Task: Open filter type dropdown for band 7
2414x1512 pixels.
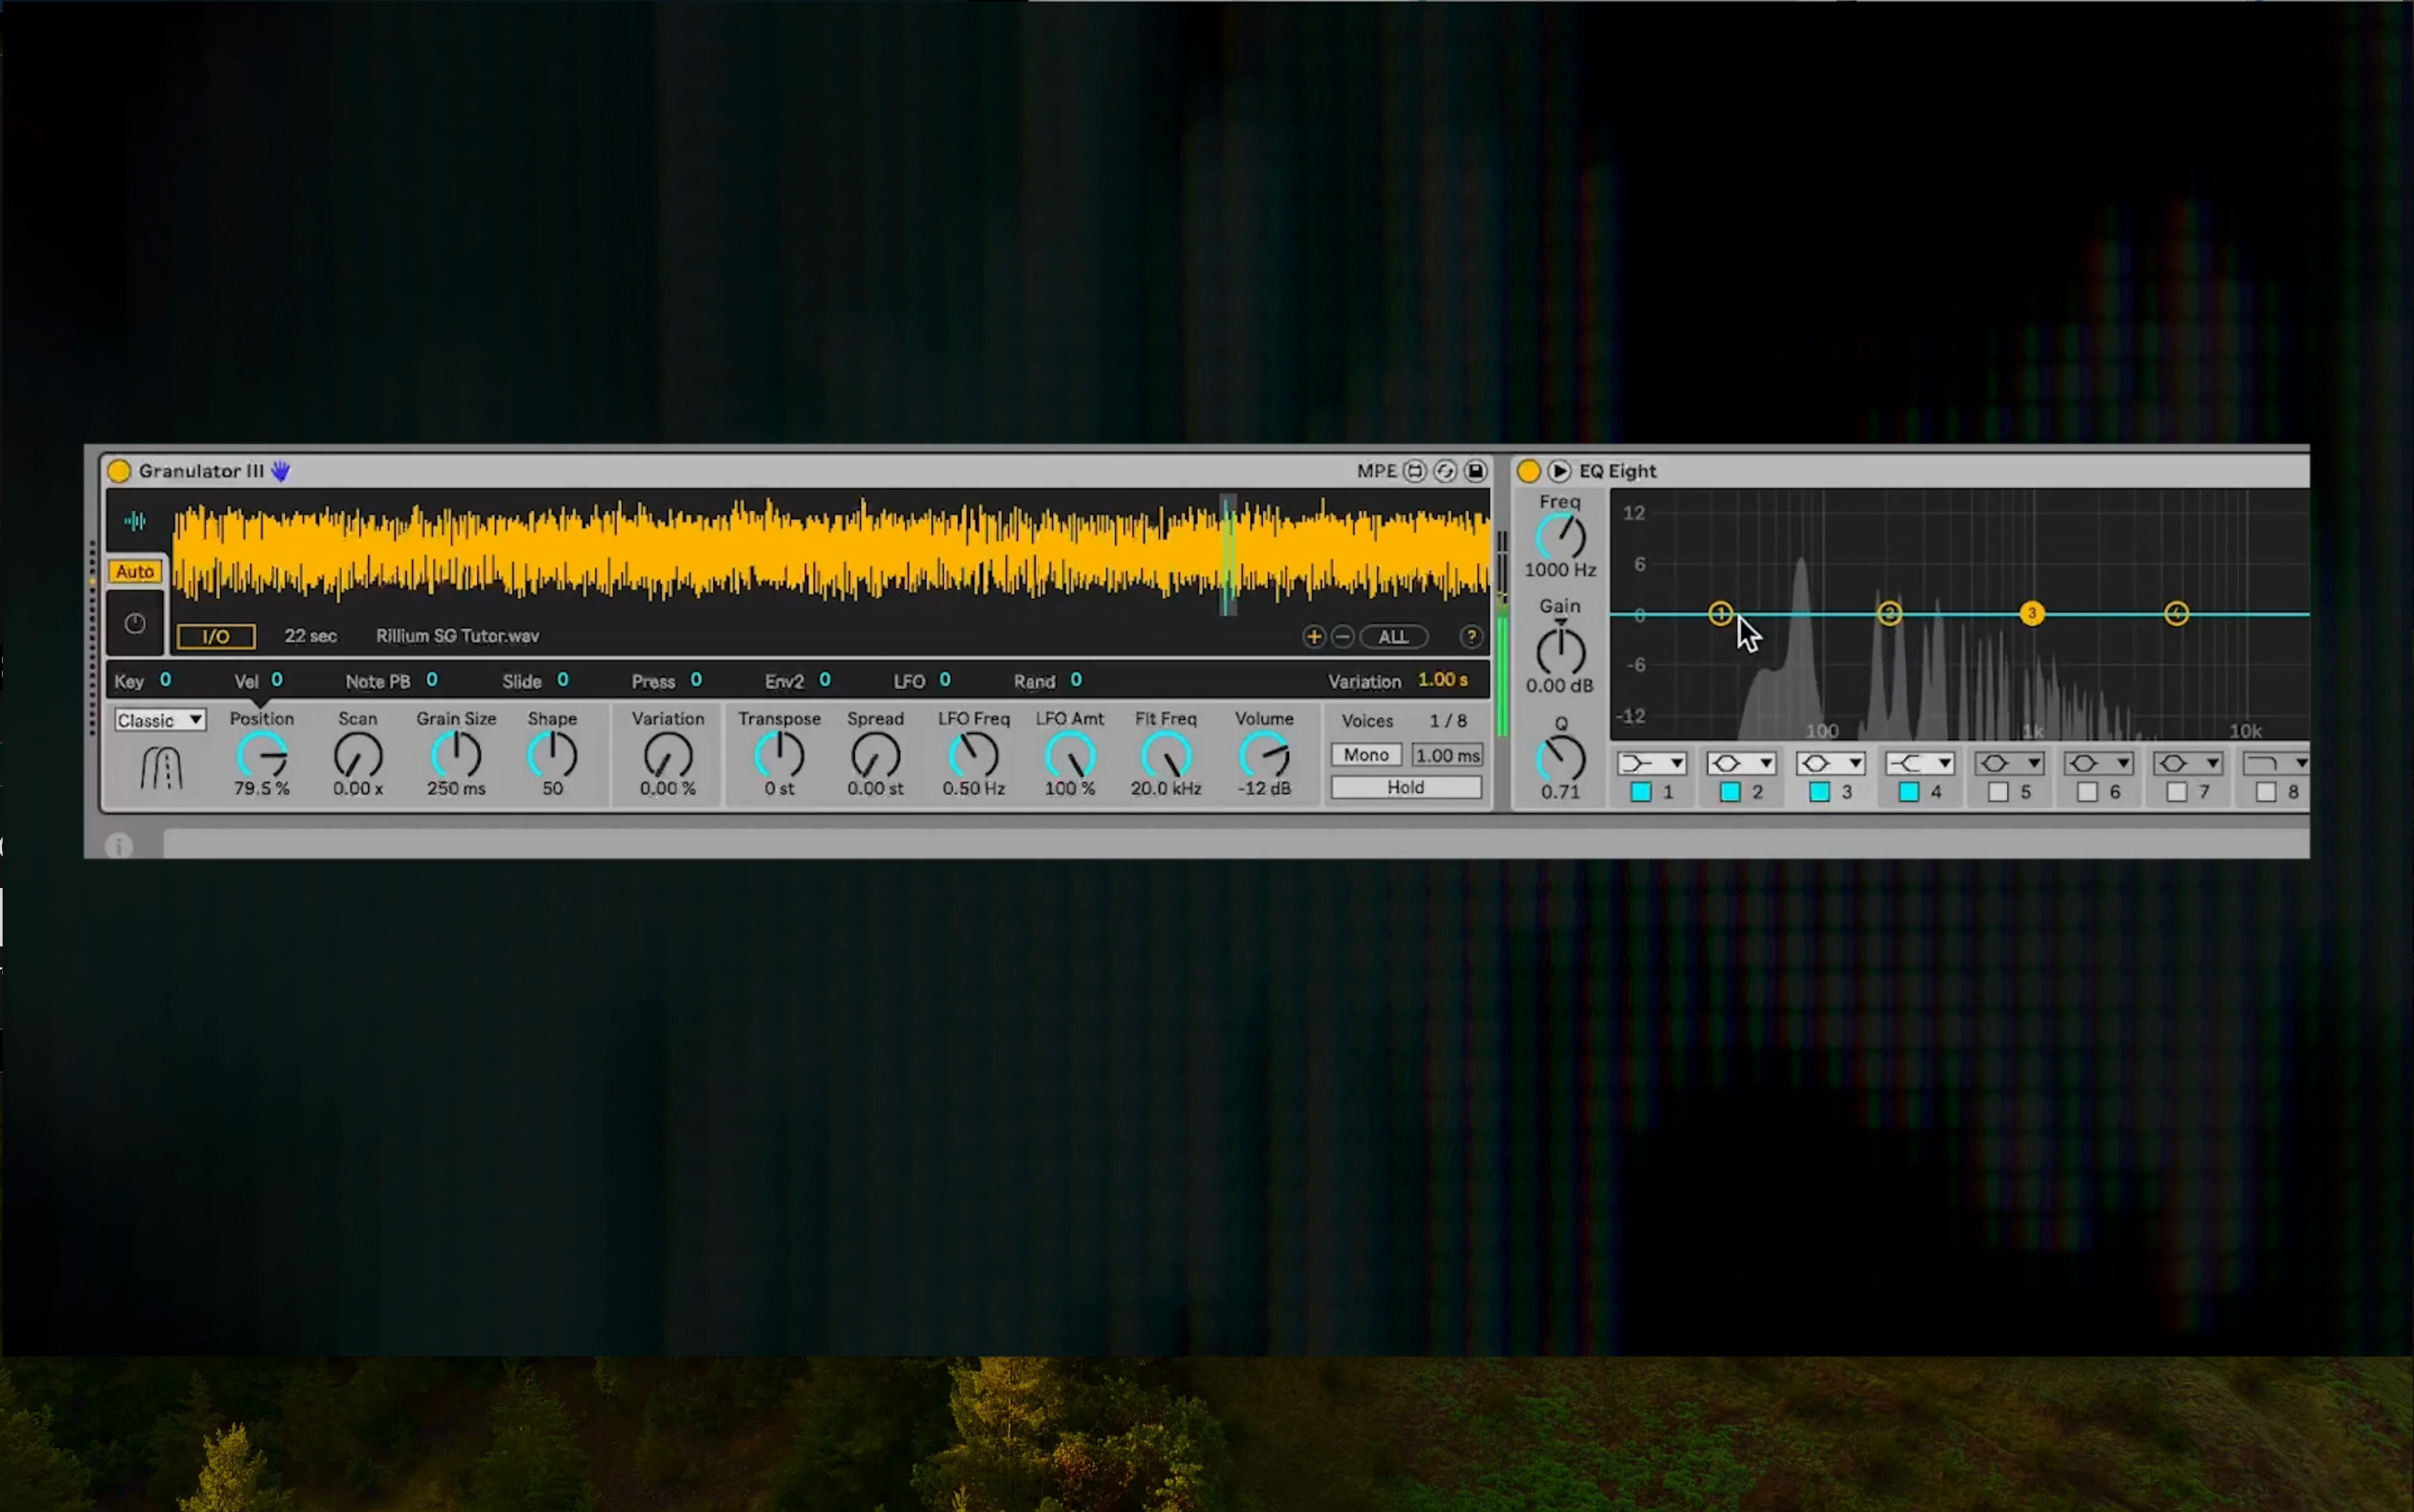Action: (x=2188, y=764)
